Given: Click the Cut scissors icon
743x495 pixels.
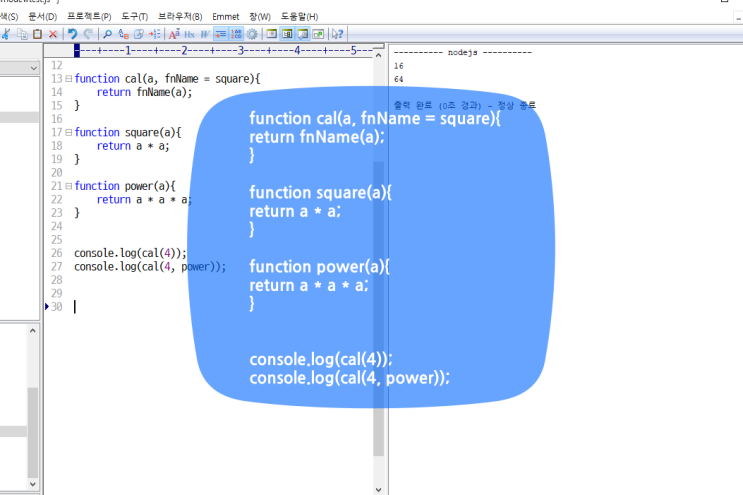Looking at the screenshot, I should point(6,34).
